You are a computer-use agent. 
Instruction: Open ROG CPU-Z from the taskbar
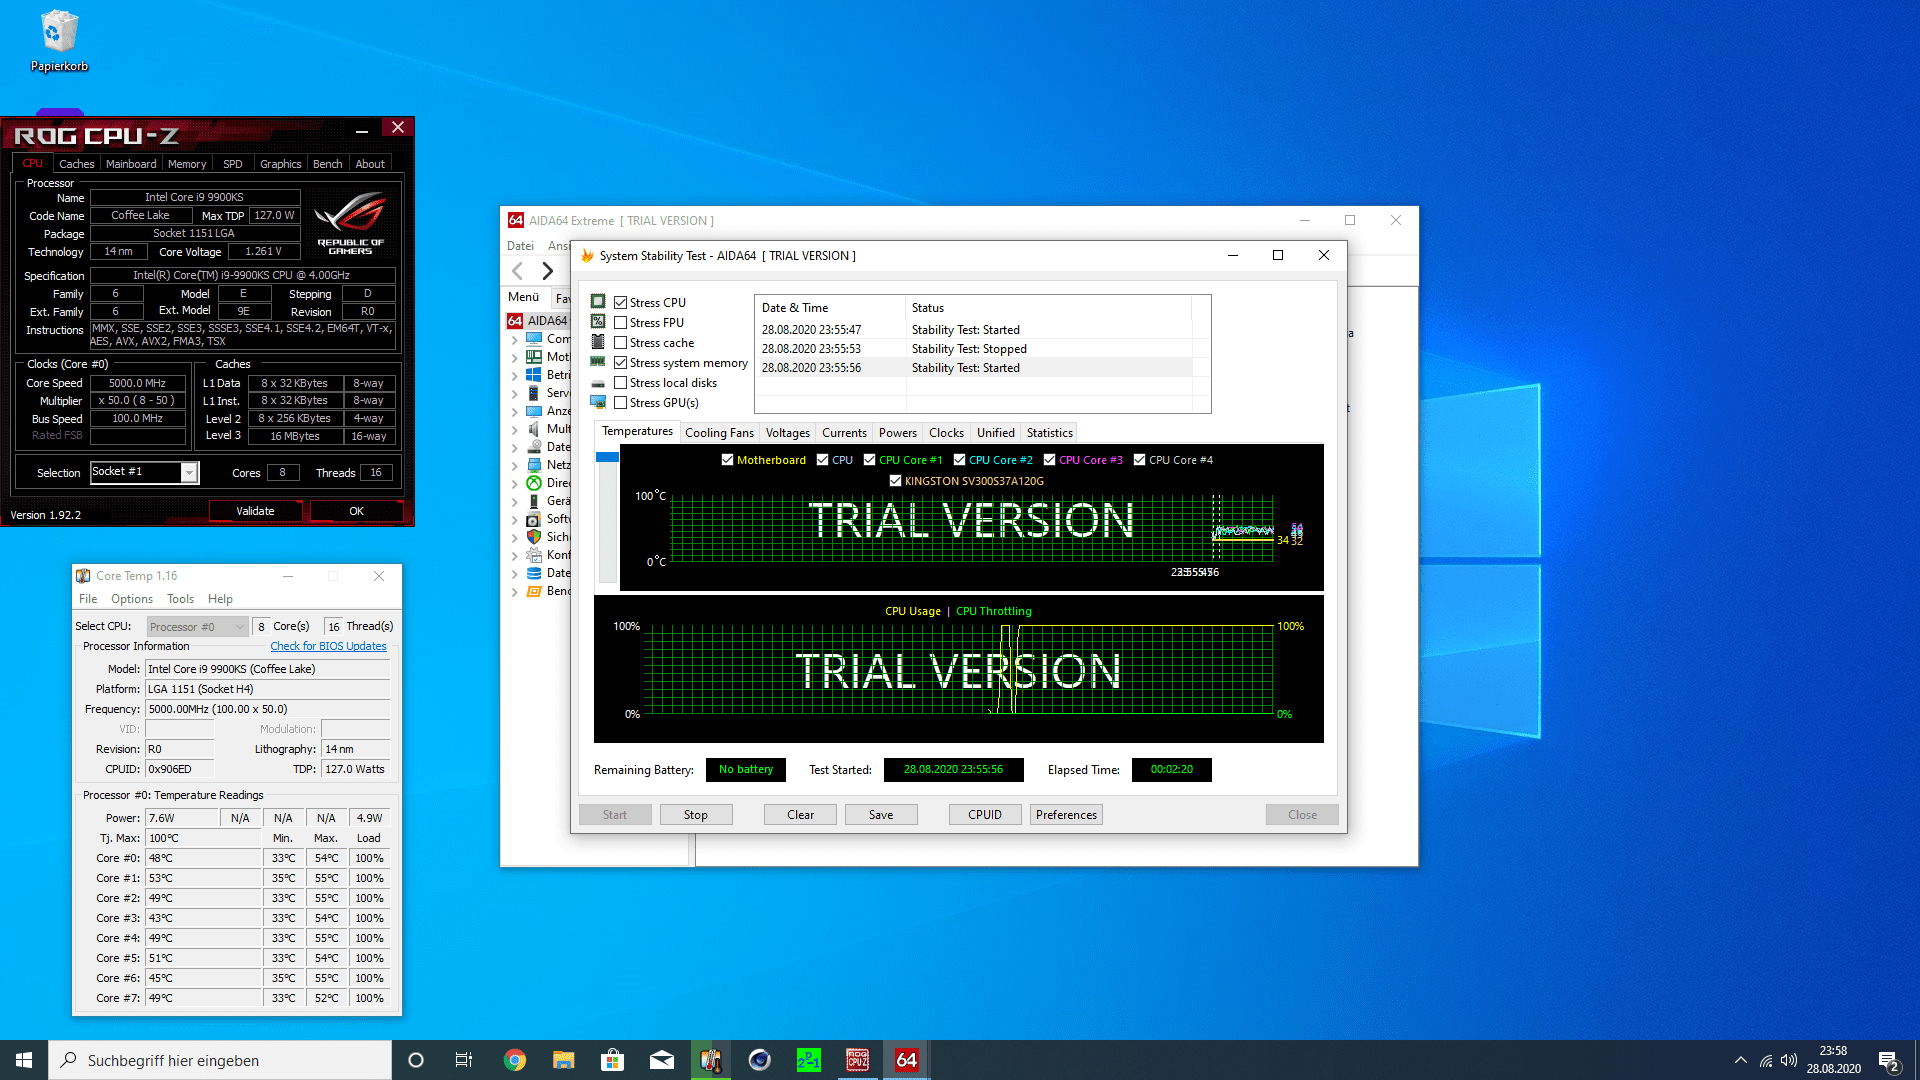pyautogui.click(x=857, y=1060)
